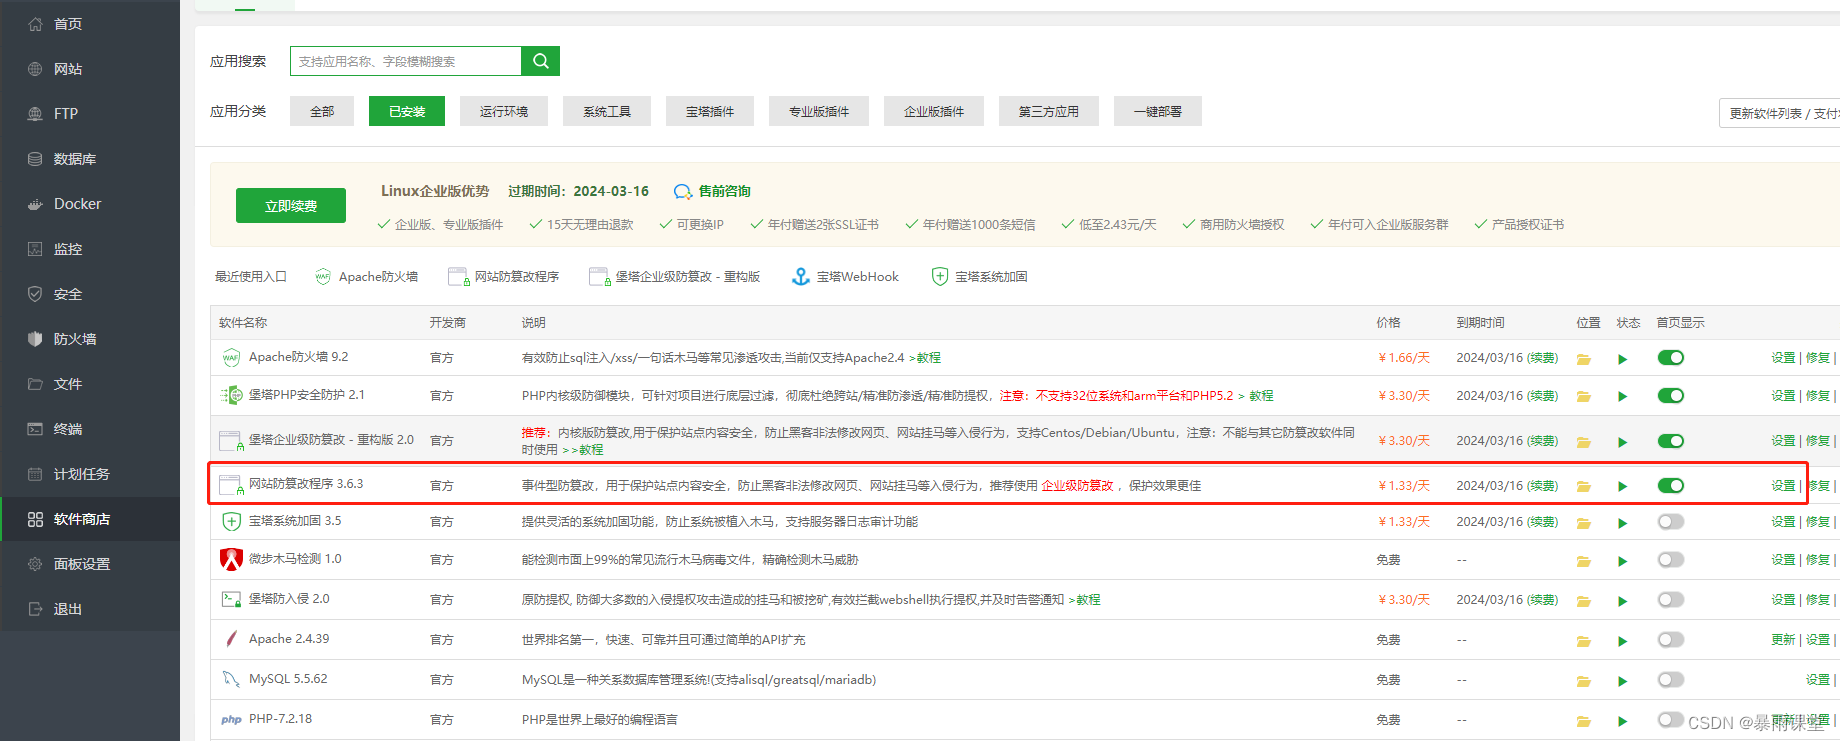Enable homepage display for MySQL 5.5.62
Screen dimensions: 1840x741
[1671, 680]
